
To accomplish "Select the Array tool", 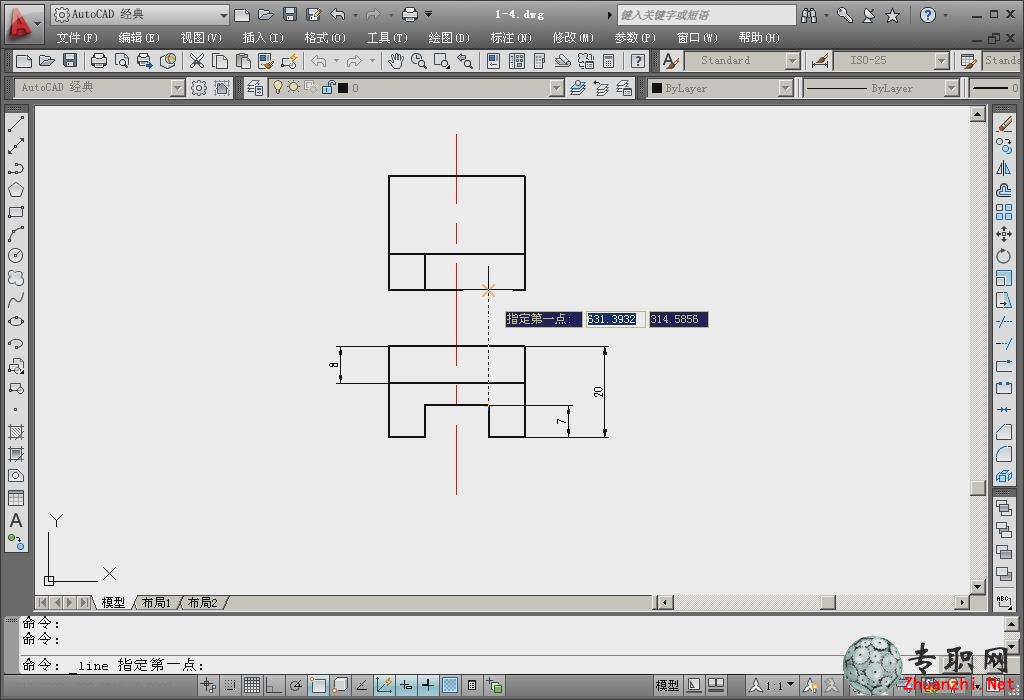I will [1004, 212].
